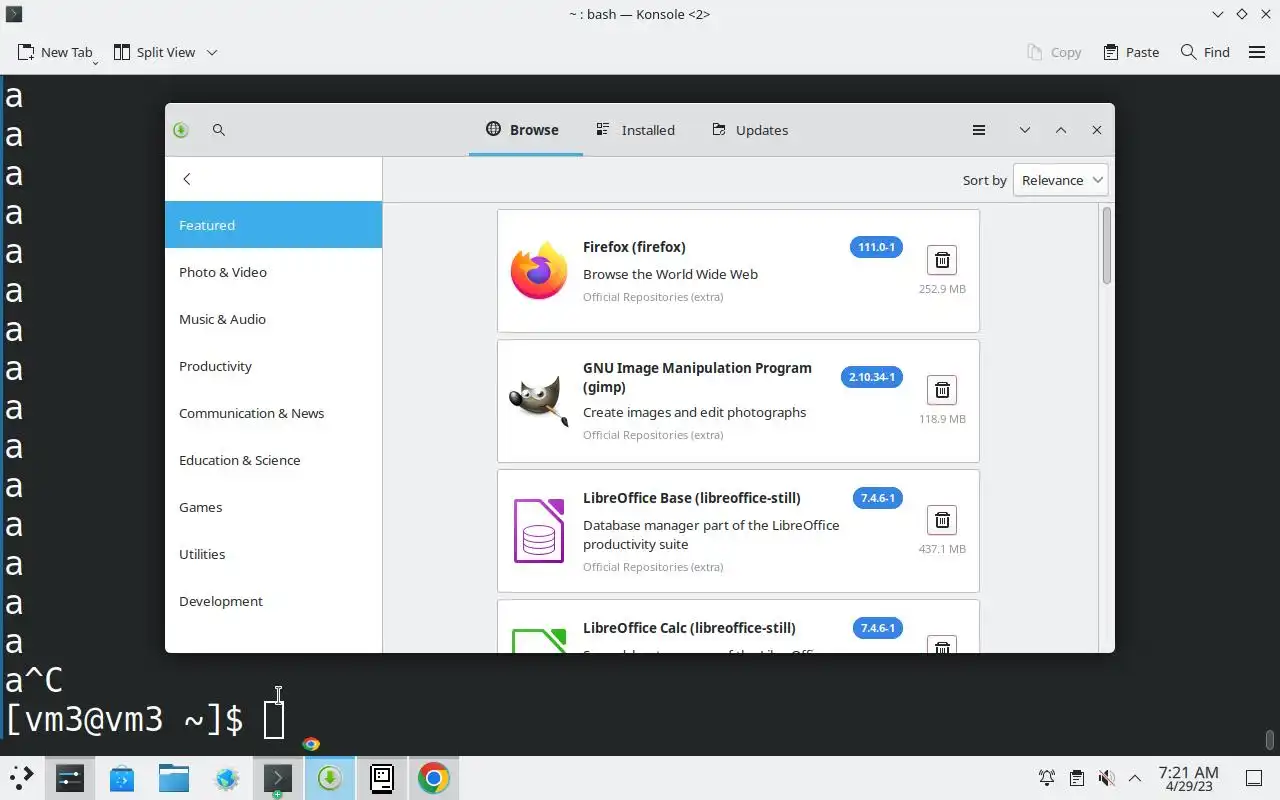Remove LibreOffice Calc via trash button
Viewport: 1280px width, 800px height.
(942, 645)
